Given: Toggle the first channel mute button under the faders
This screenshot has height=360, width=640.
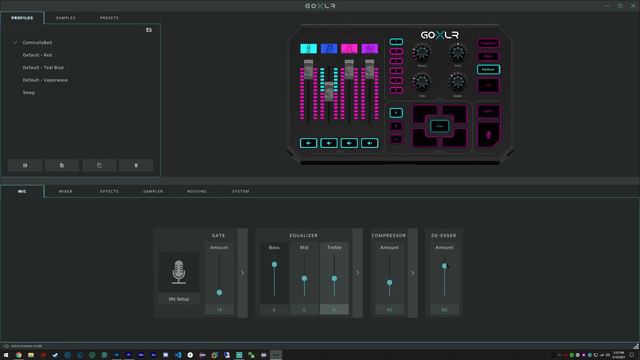Looking at the screenshot, I should [308, 143].
